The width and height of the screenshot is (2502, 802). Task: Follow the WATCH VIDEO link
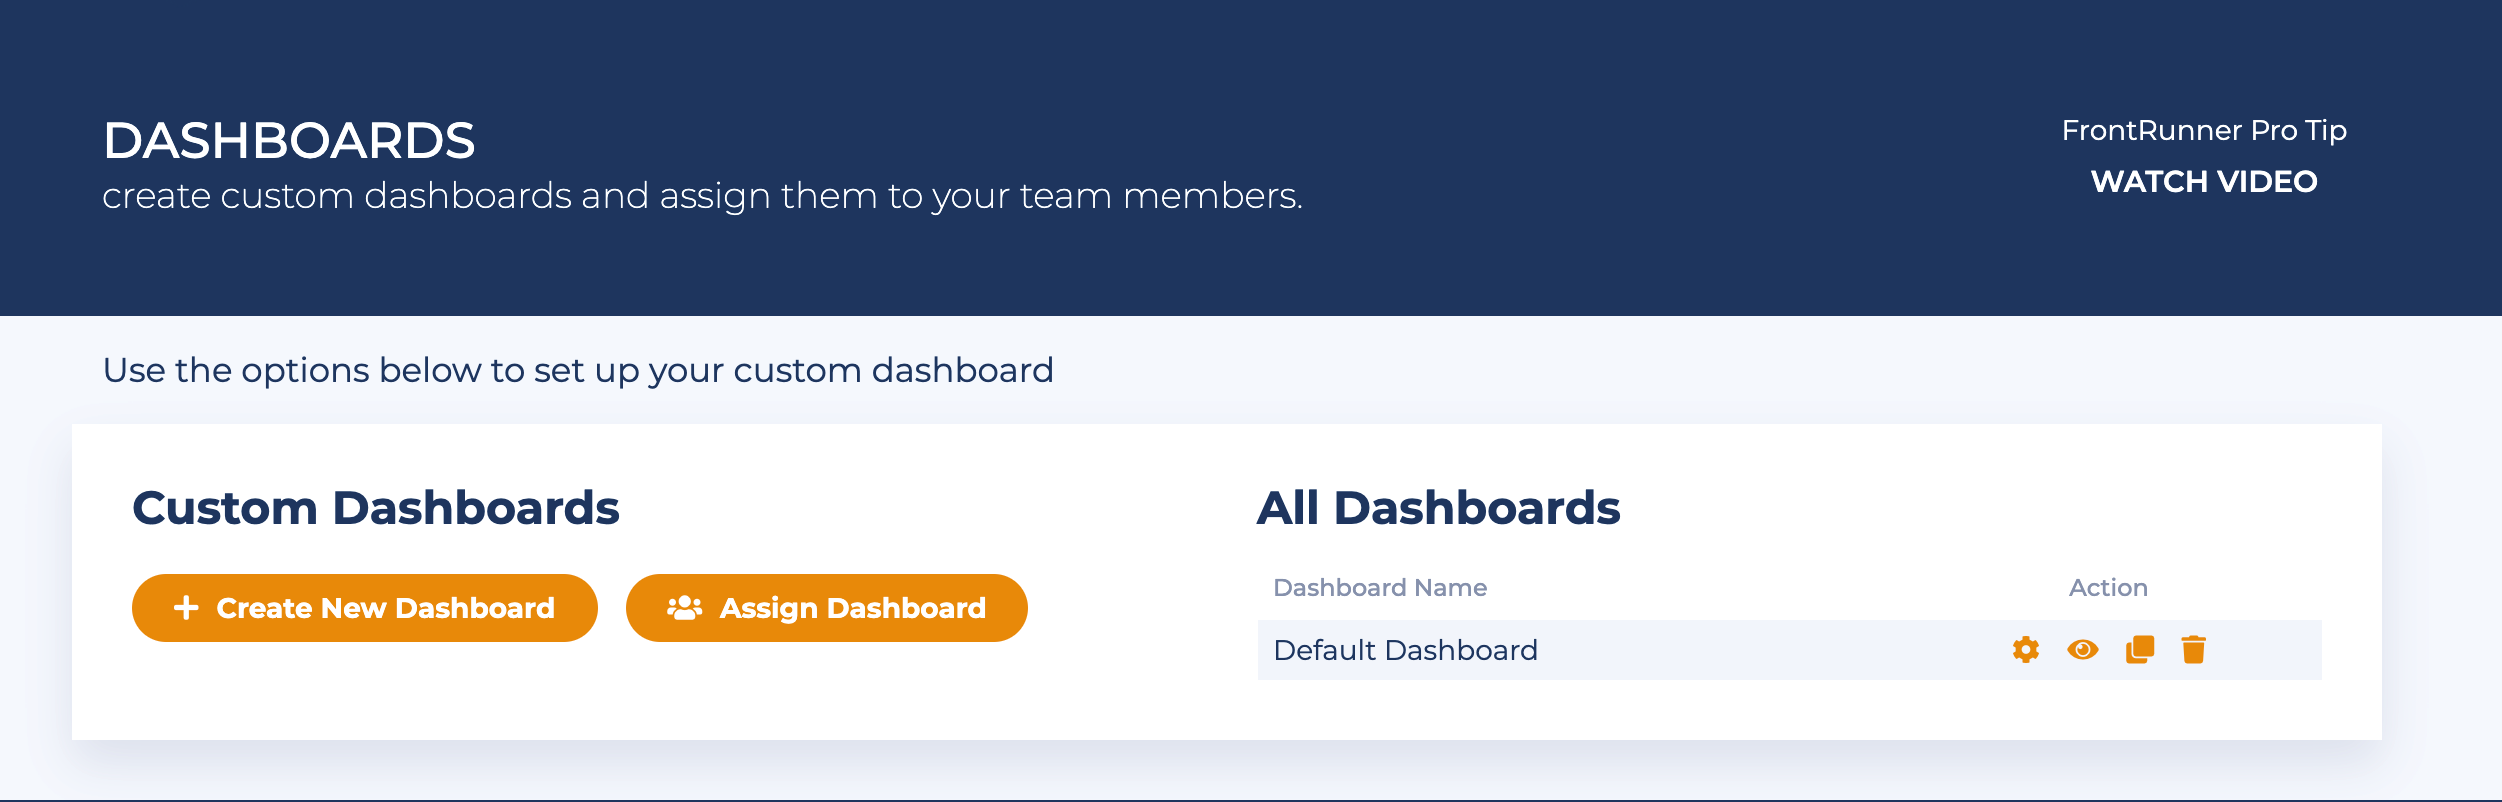click(2204, 181)
